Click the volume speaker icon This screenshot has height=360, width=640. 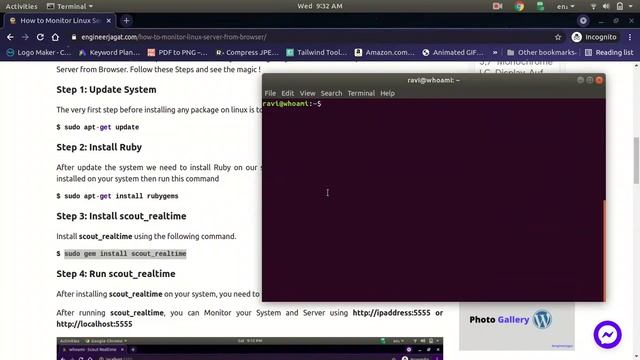606,6
